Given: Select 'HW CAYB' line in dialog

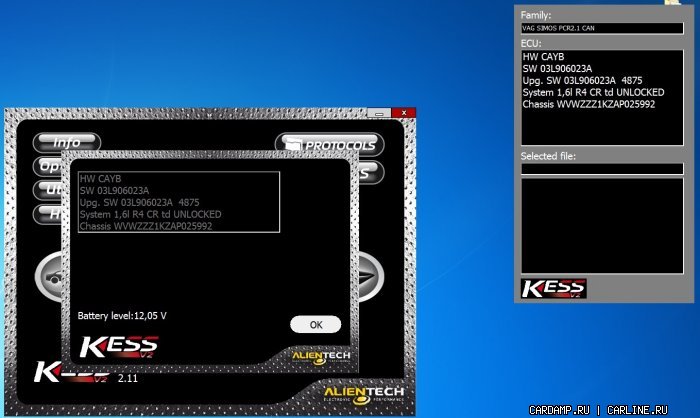Looking at the screenshot, I should (x=100, y=179).
